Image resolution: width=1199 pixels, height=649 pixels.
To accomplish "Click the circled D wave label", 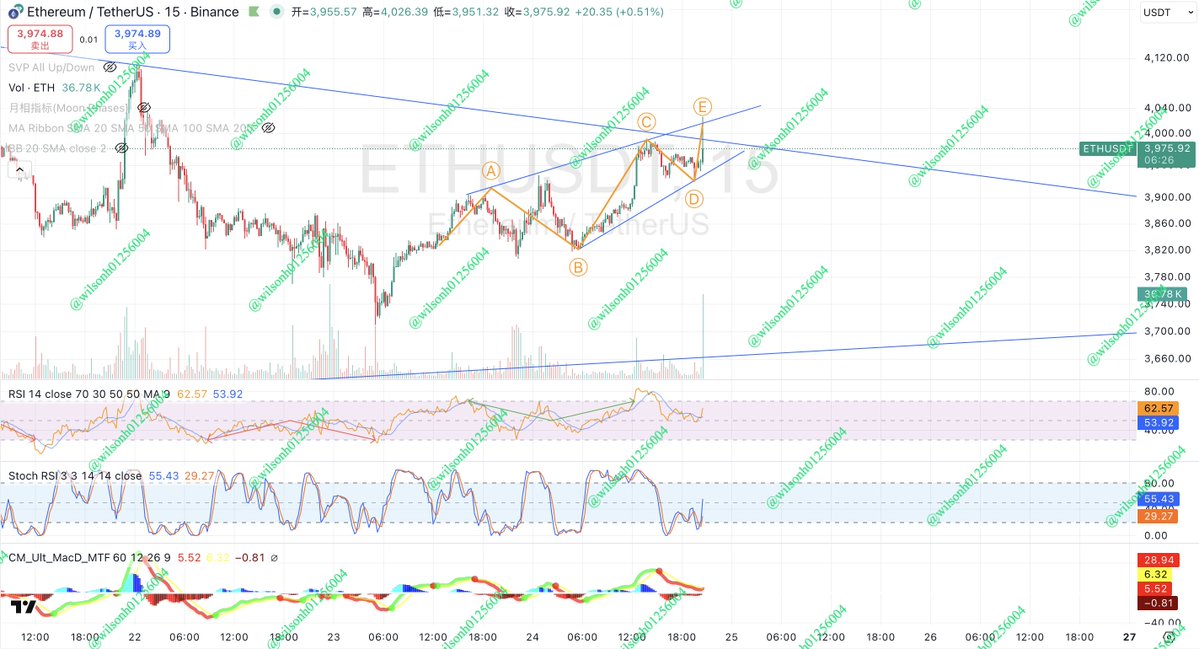I will (694, 200).
